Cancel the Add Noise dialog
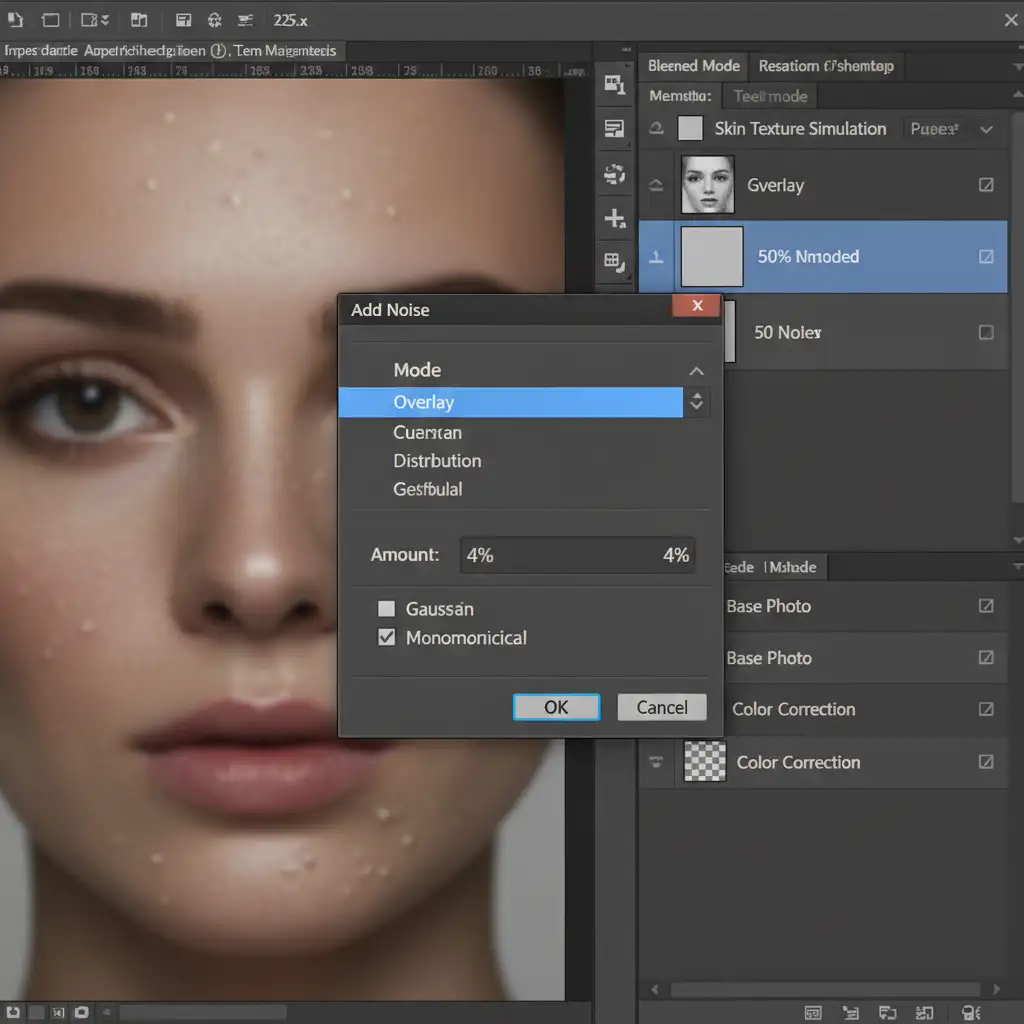The height and width of the screenshot is (1024, 1024). (x=662, y=707)
